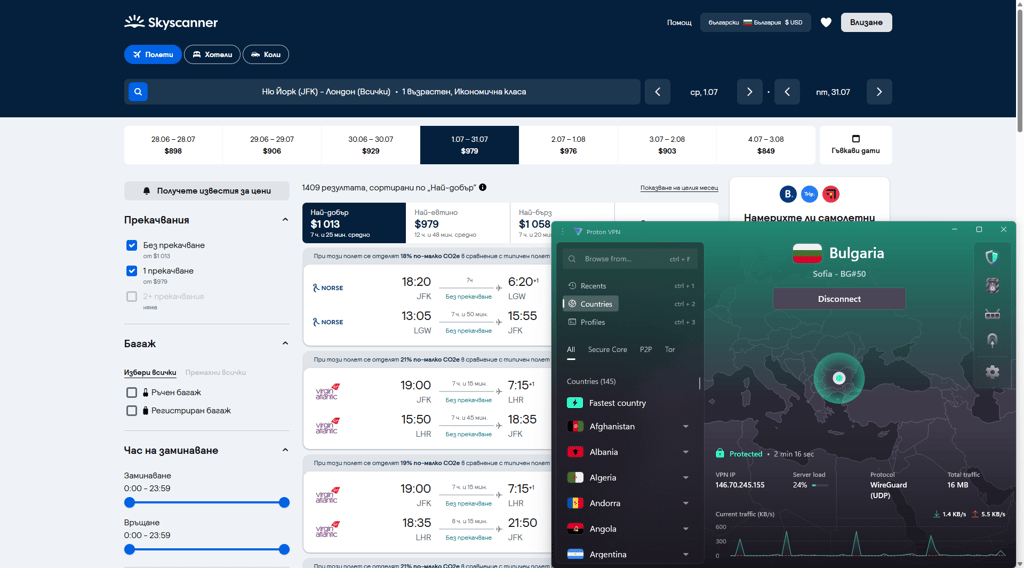
Task: Open Proton VPN split tunneling icon
Action: coord(992,341)
